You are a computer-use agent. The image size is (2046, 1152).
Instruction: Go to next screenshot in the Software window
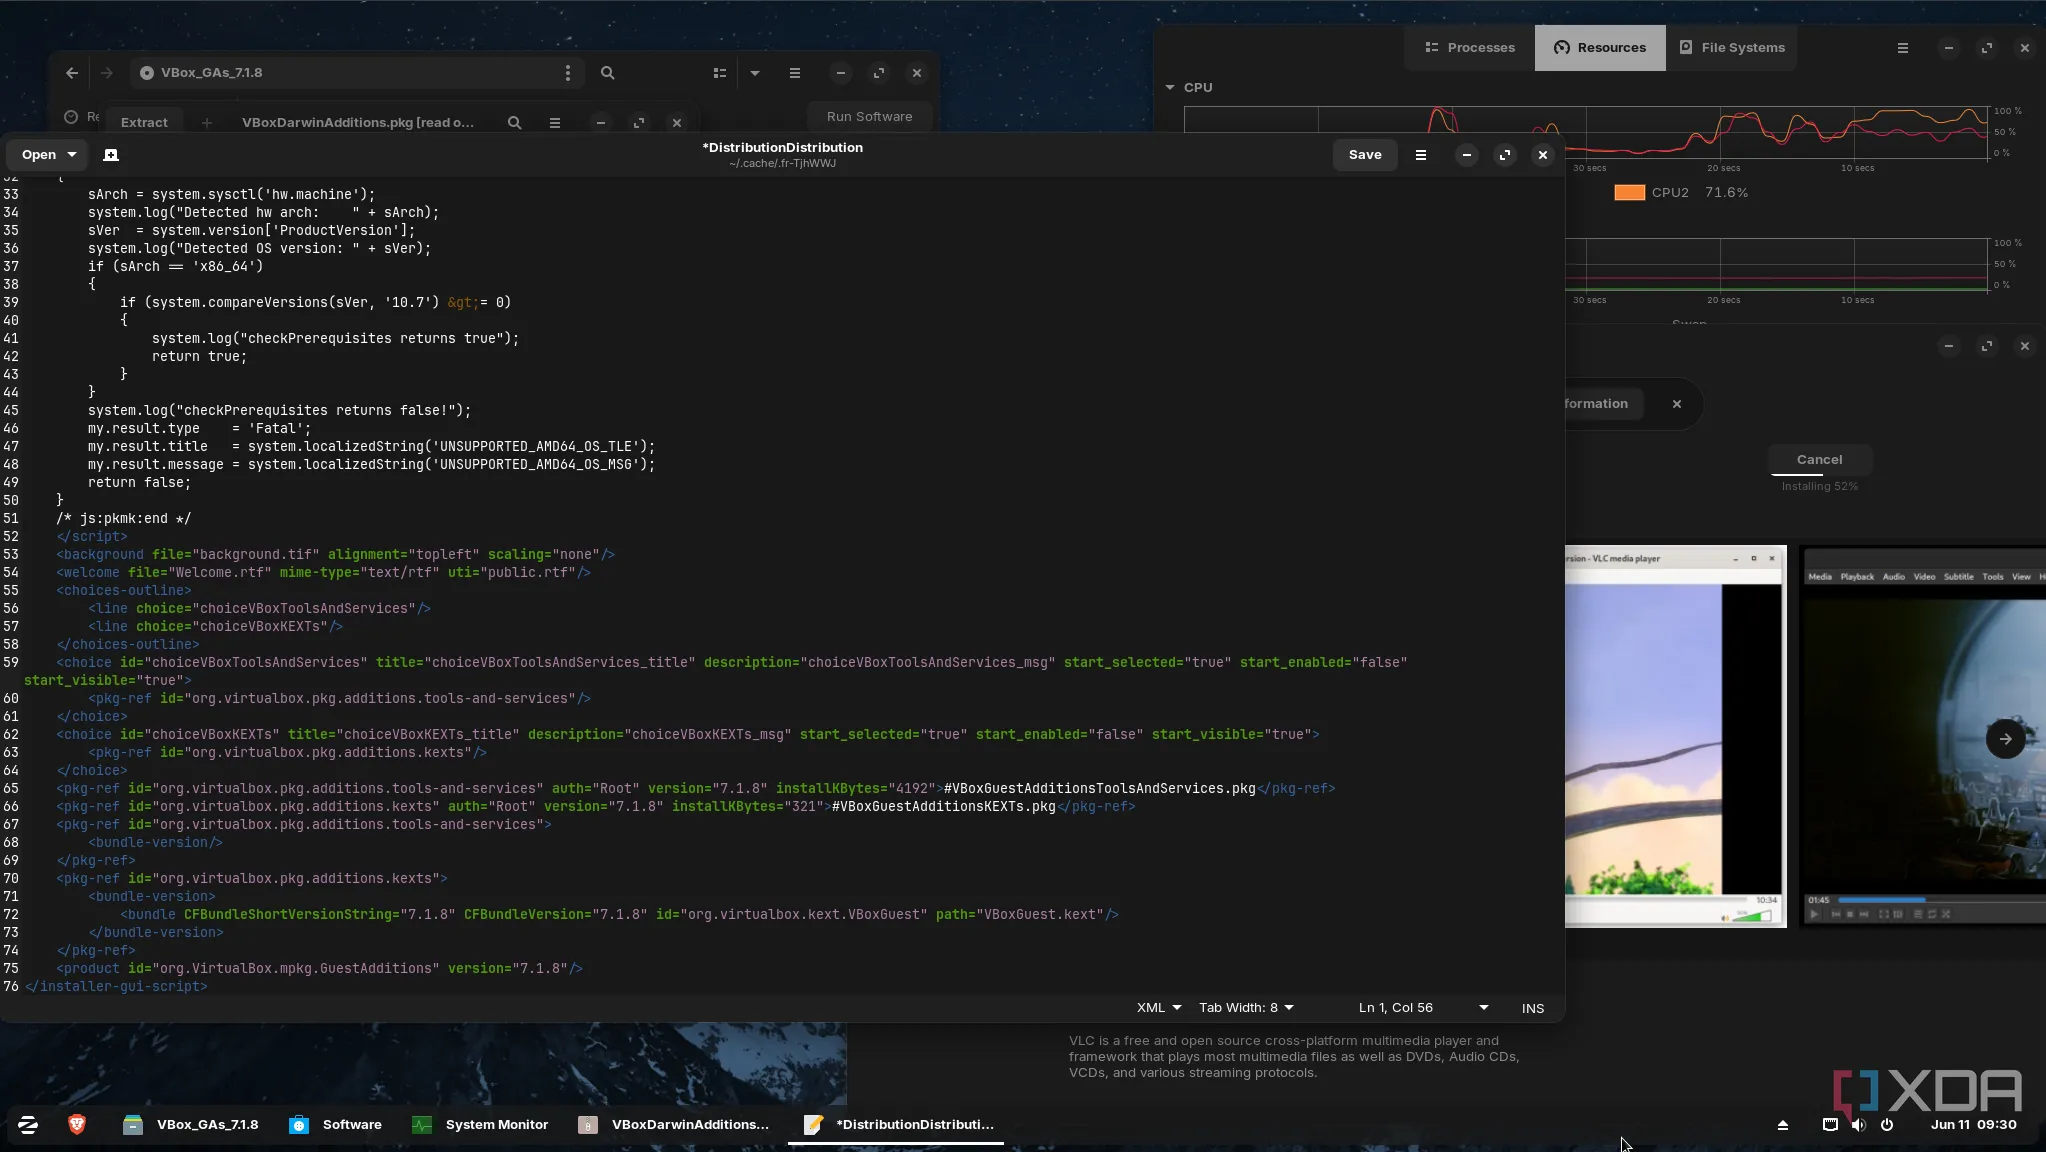click(2005, 739)
